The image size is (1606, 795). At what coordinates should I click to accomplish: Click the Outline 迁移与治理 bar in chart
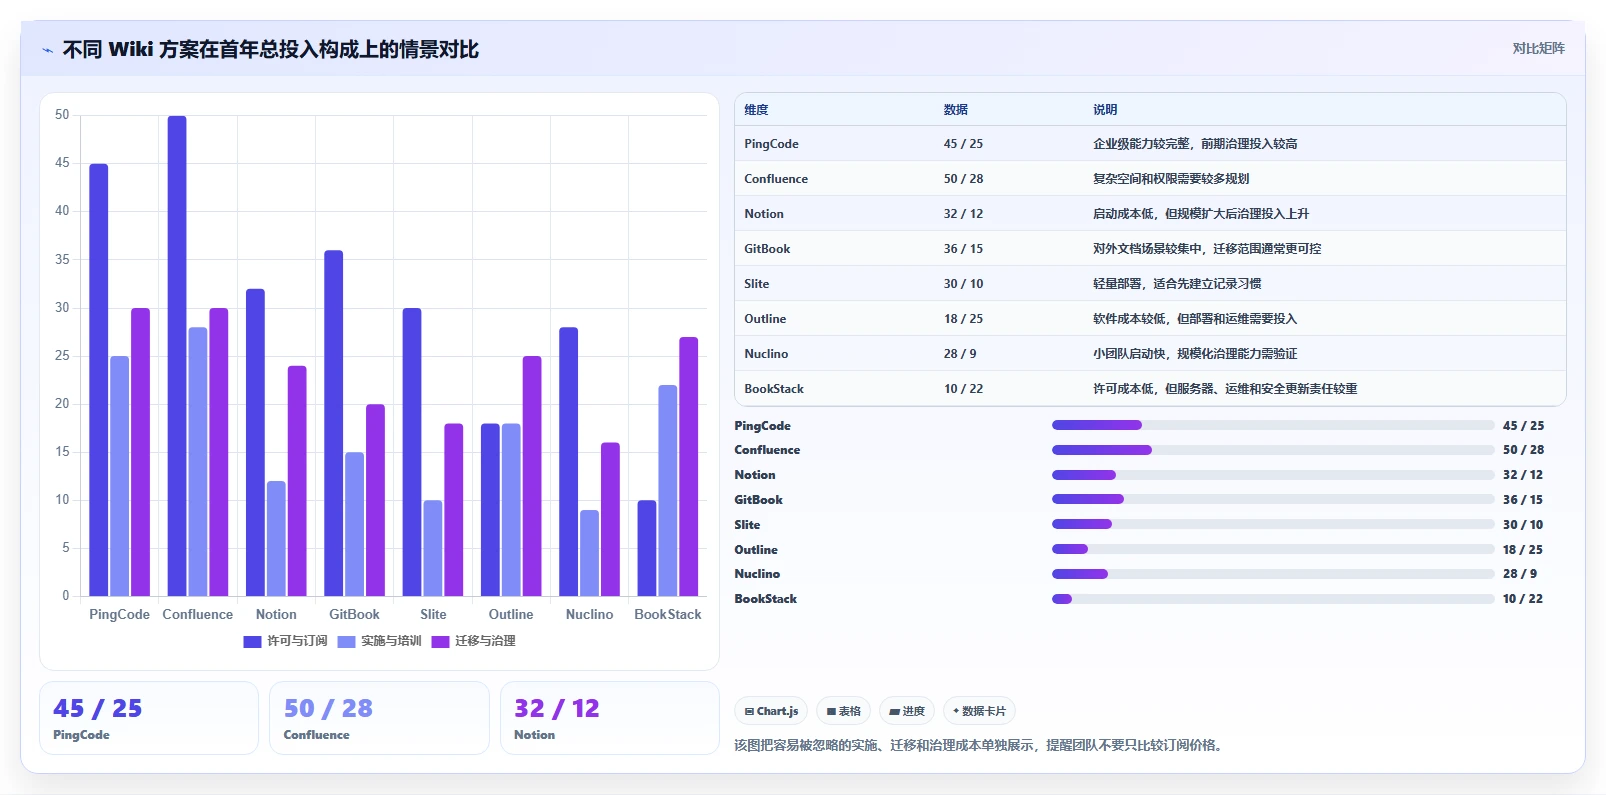click(x=532, y=476)
